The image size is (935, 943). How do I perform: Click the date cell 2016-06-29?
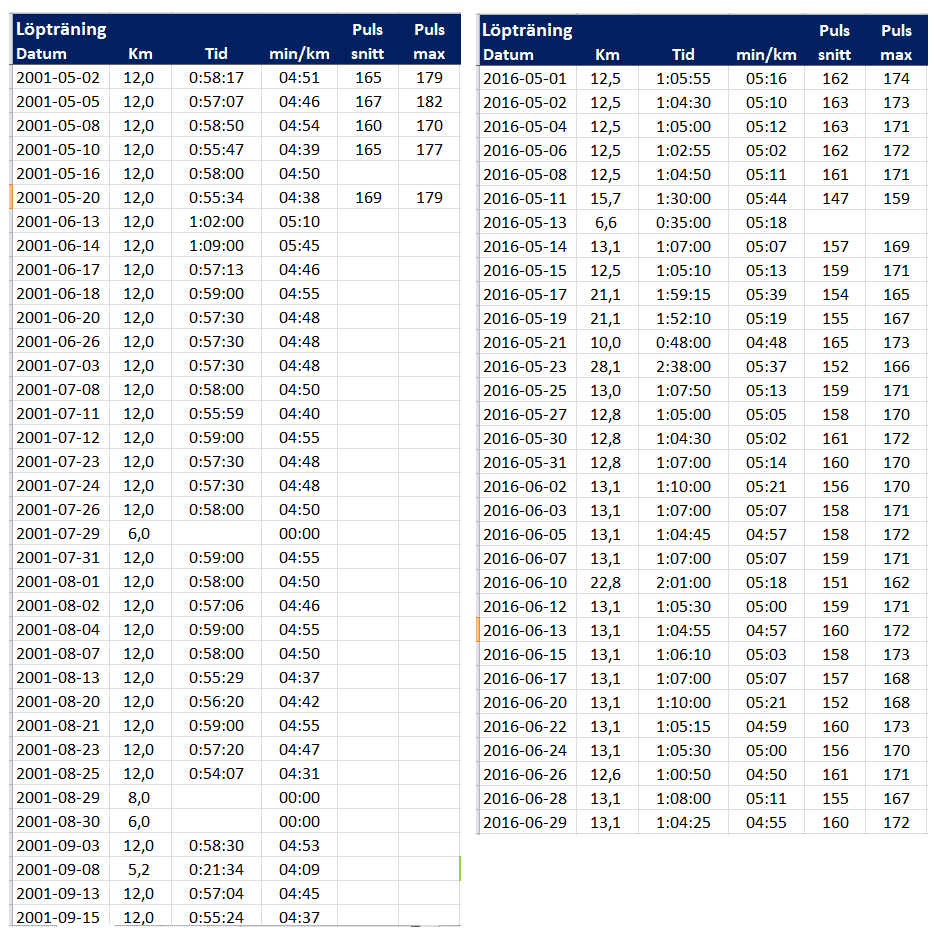tap(524, 822)
